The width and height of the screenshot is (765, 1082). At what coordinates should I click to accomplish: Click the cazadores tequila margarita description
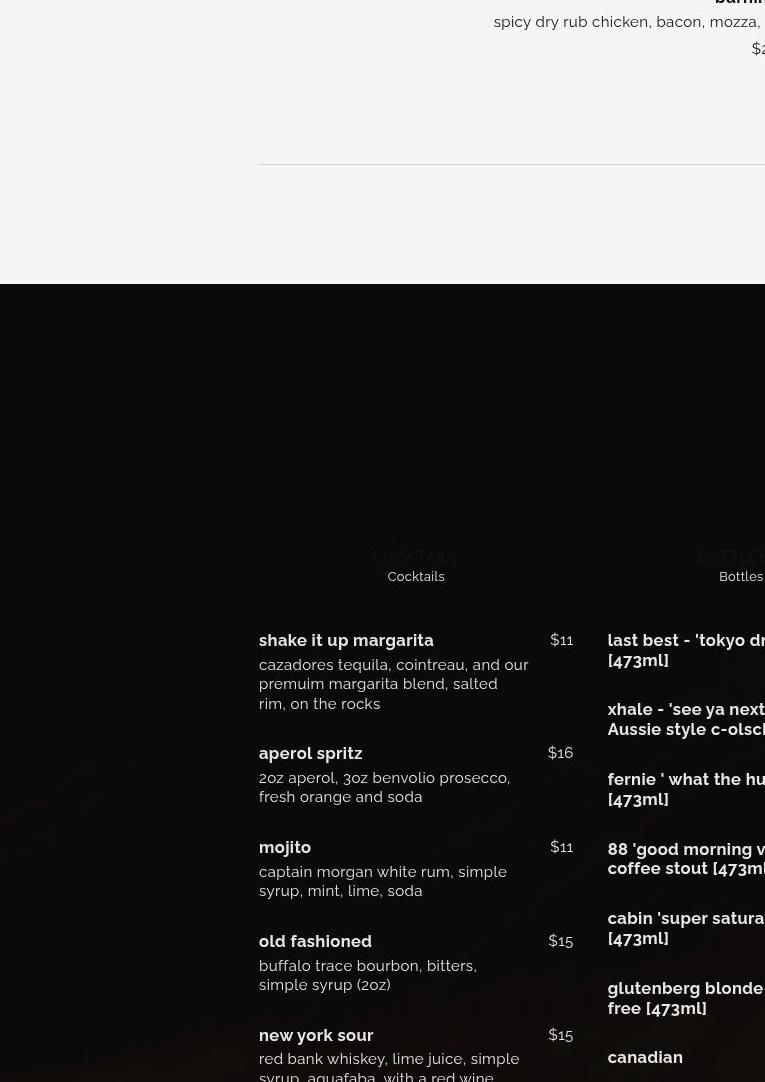[393, 684]
